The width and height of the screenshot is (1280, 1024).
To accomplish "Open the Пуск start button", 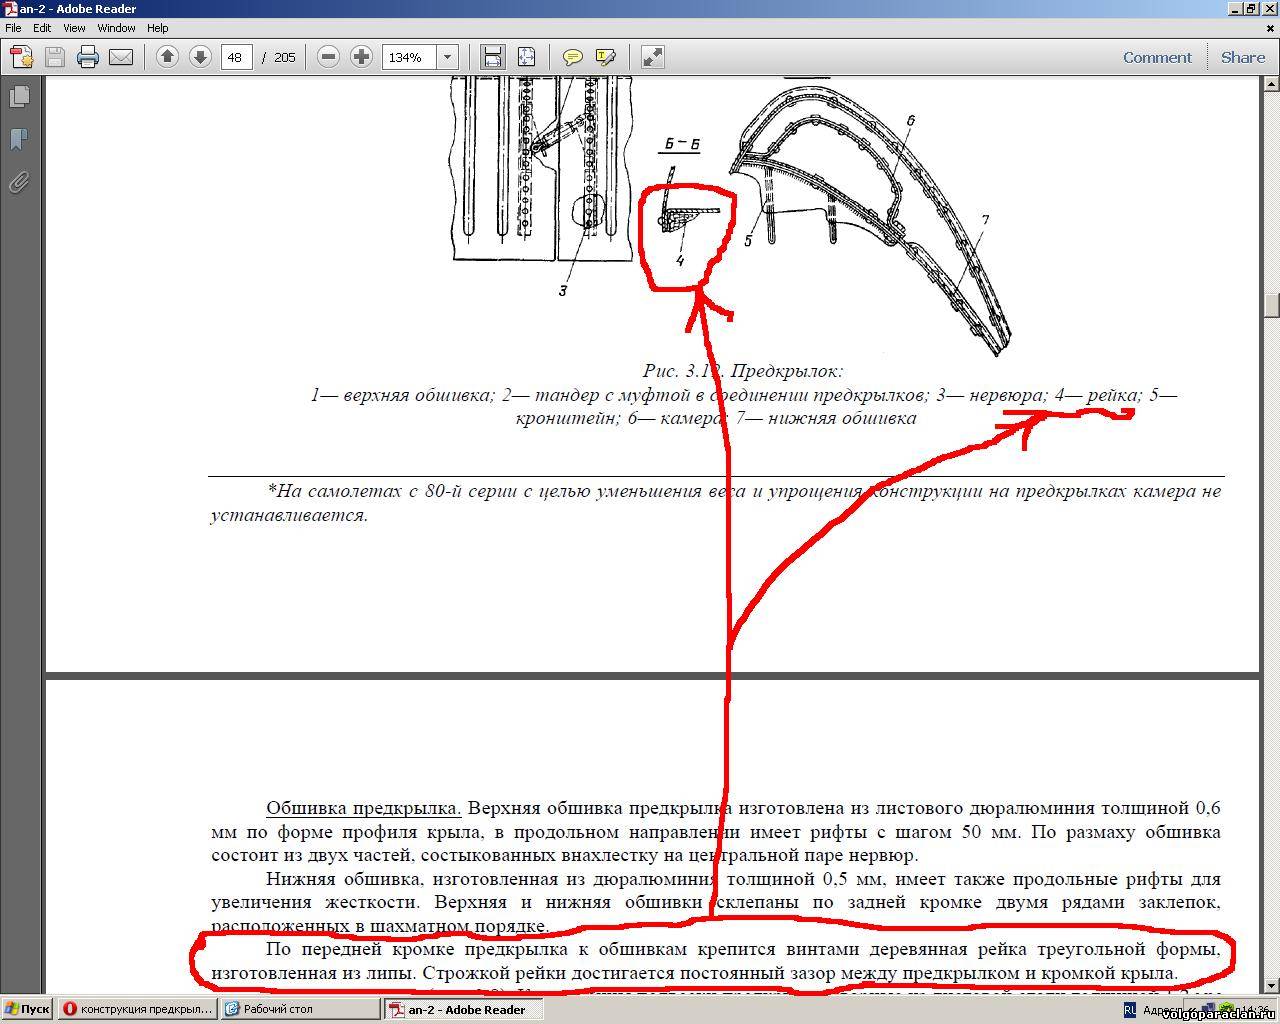I will [x=27, y=1009].
